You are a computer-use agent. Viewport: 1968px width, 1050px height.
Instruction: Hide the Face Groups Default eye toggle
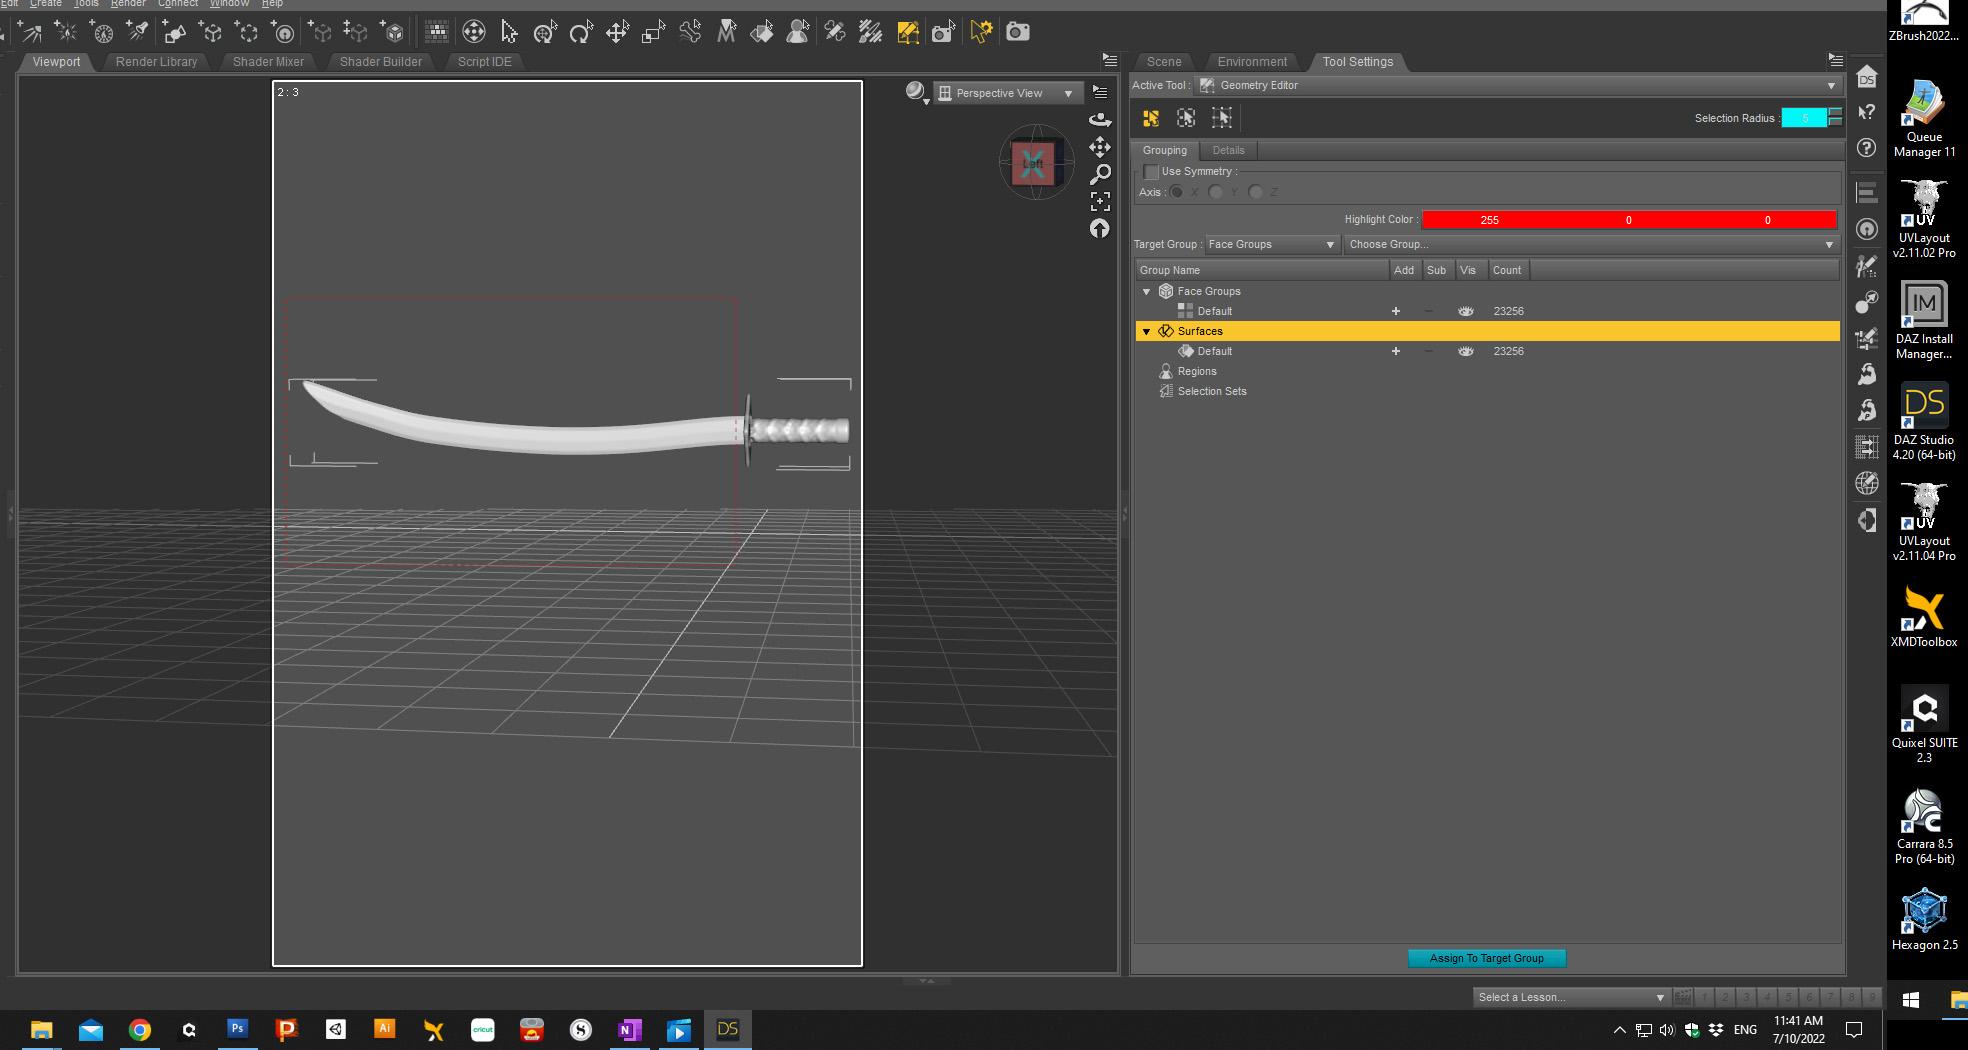(x=1466, y=311)
